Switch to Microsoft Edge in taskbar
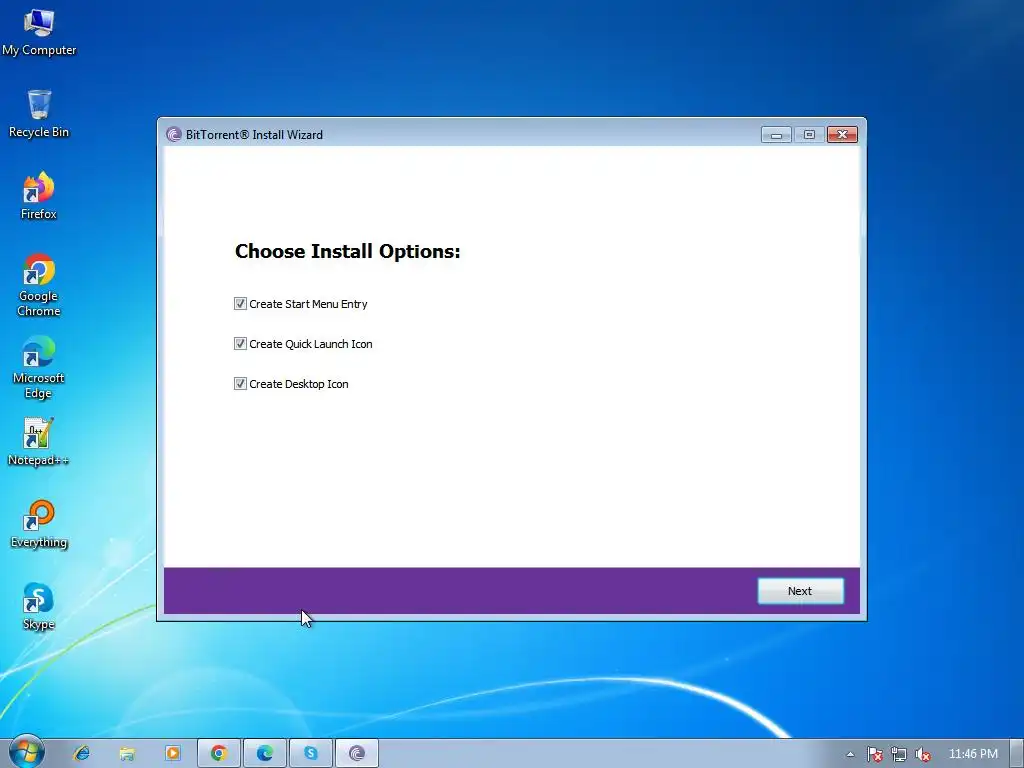Screen dimensions: 1024x768 264,753
